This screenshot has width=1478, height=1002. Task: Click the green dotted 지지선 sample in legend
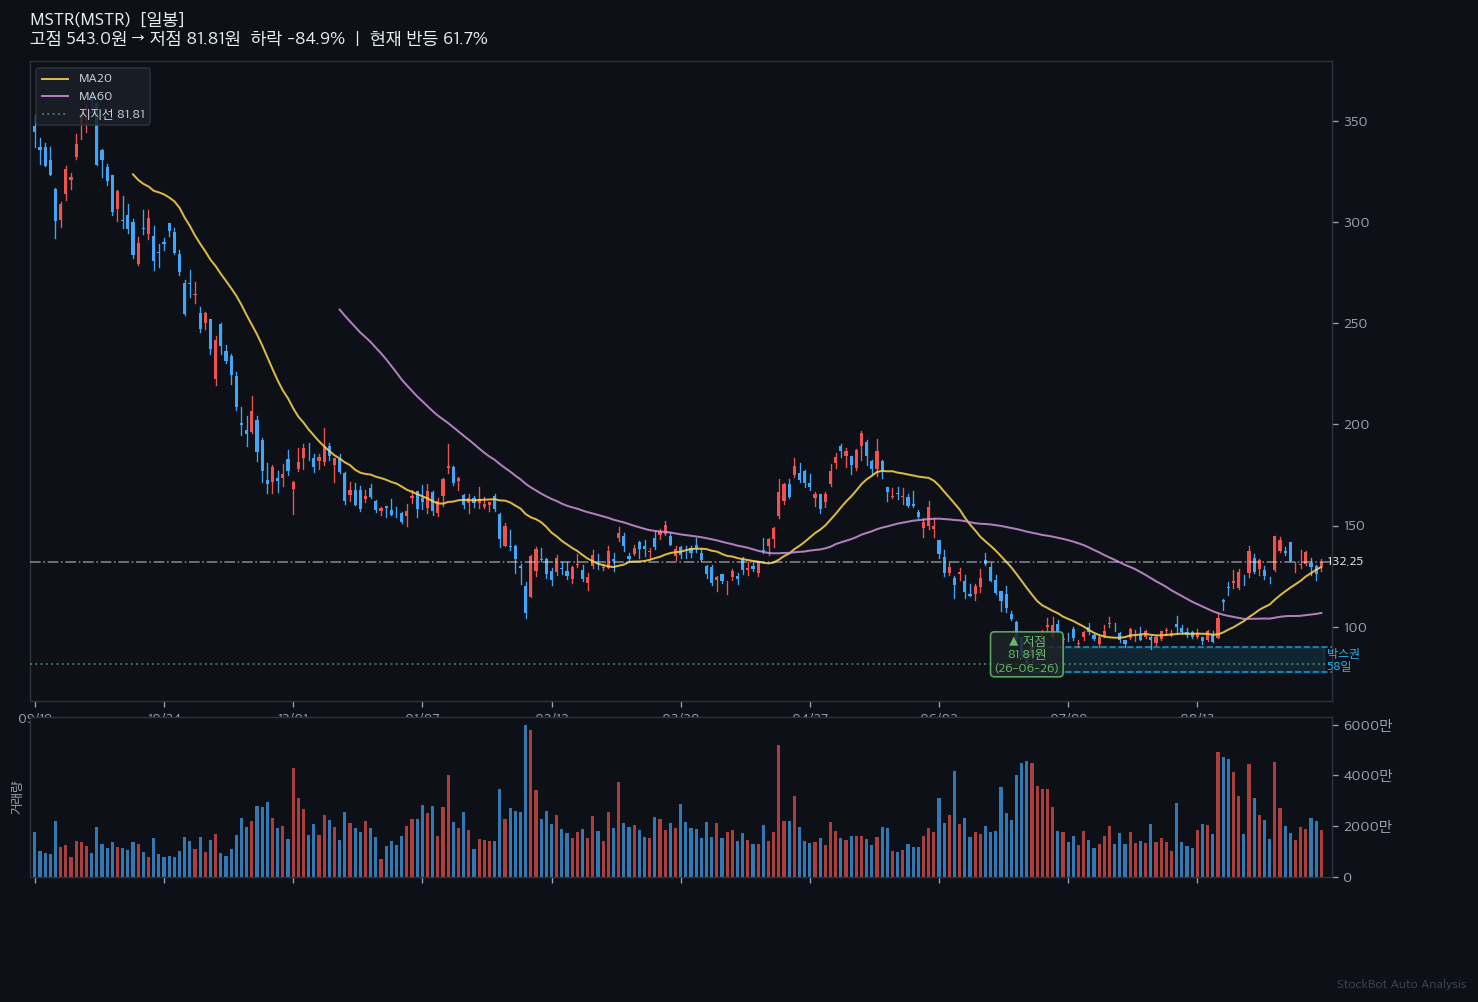(x=55, y=114)
